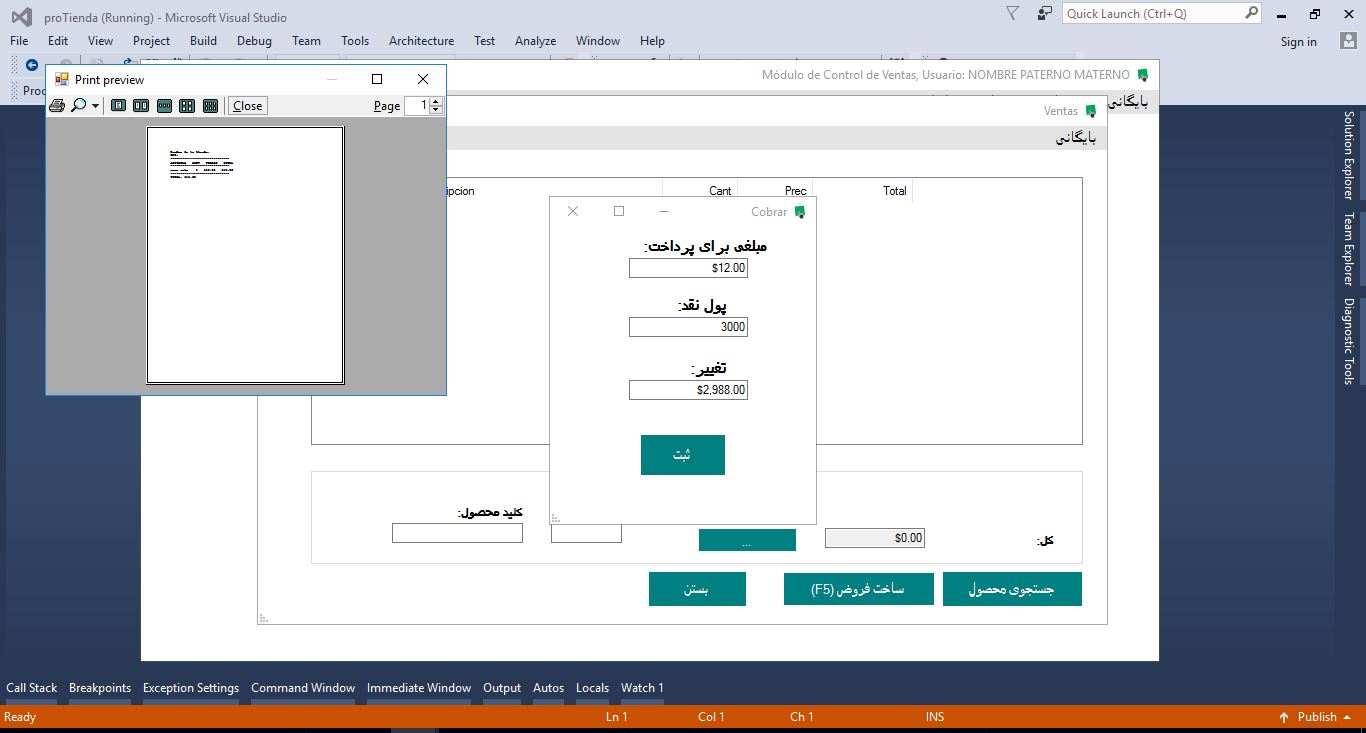Viewport: 1366px width, 733px height.
Task: Click the change field showing $2,988.00
Action: coord(688,390)
